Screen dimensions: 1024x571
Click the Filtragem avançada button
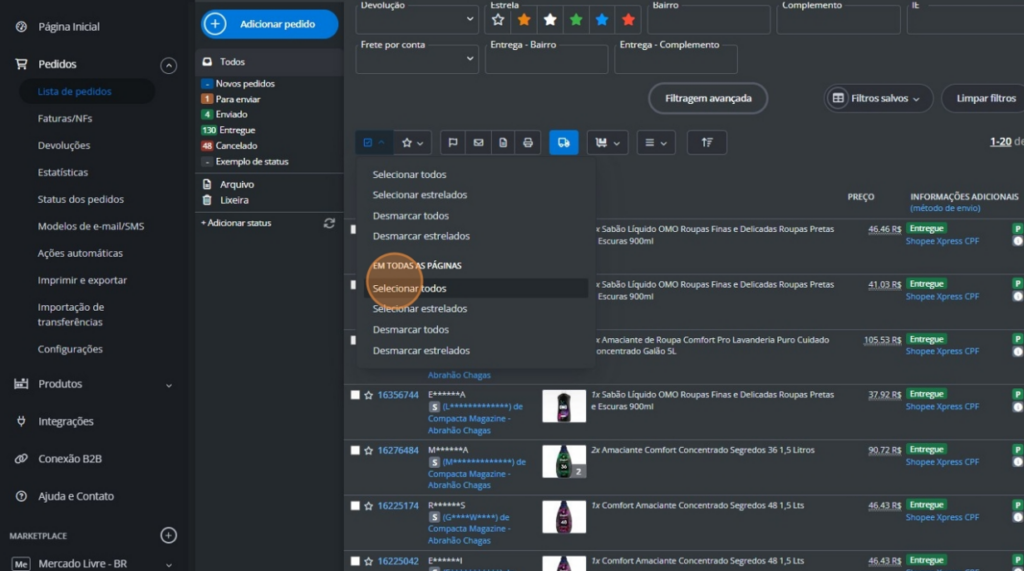[708, 98]
